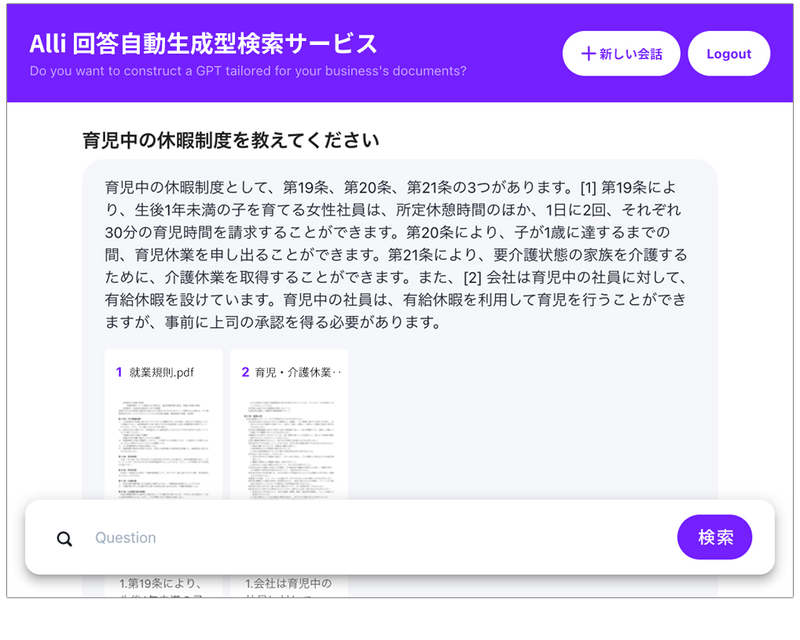This screenshot has width=800, height=640.
Task: Click the magnifying glass search icon
Action: (64, 537)
